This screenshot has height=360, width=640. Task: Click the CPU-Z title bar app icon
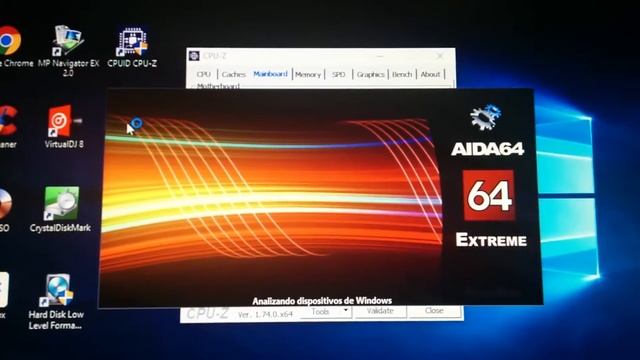click(x=194, y=56)
